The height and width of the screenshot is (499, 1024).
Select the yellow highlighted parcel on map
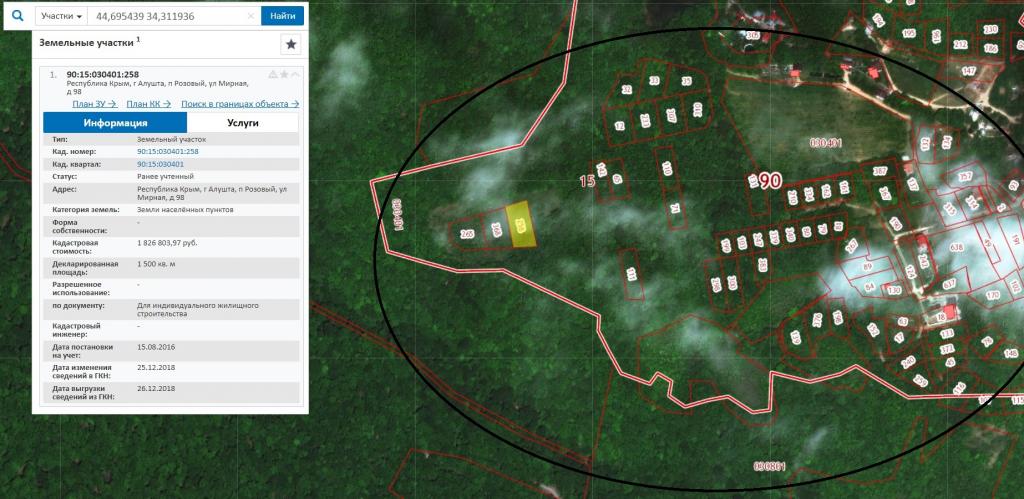(x=519, y=226)
